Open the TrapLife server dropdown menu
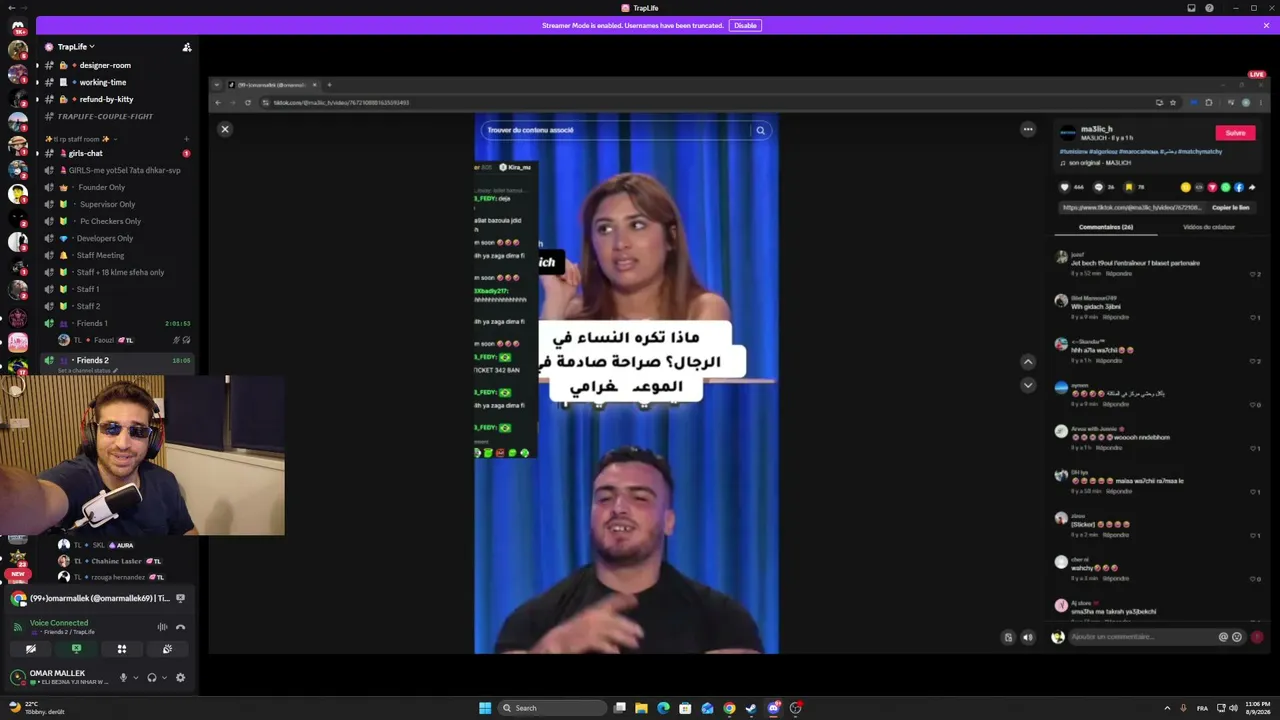Viewport: 1280px width, 720px height. (x=76, y=47)
